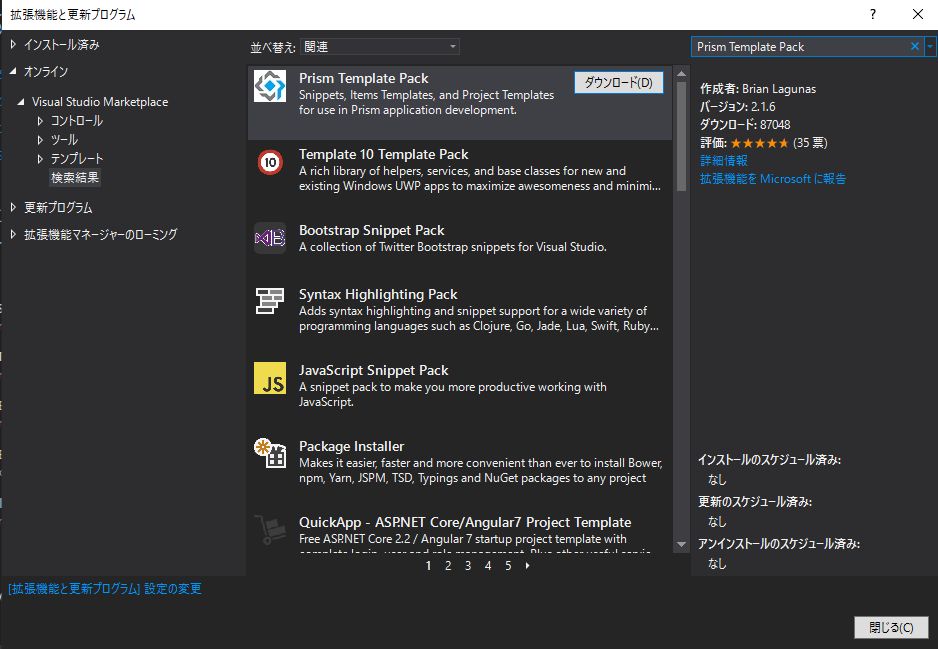Expand the インストール済み node

[x=13, y=44]
